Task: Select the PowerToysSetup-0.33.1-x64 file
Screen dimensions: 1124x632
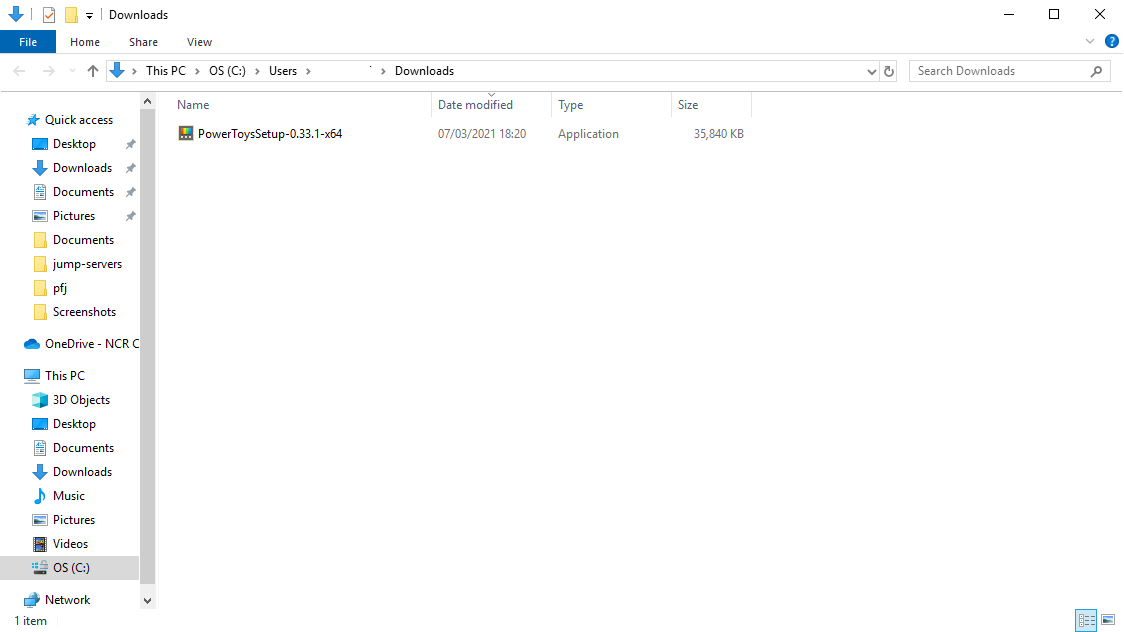Action: click(x=270, y=134)
